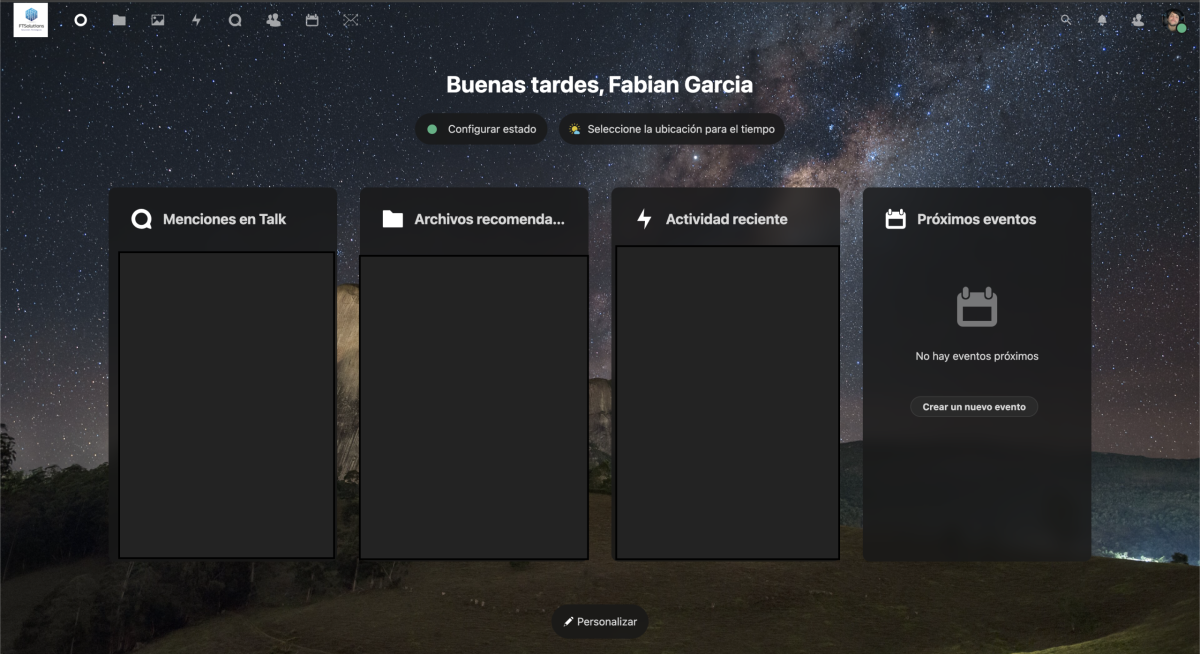Open the Calendar app icon

pos(312,20)
